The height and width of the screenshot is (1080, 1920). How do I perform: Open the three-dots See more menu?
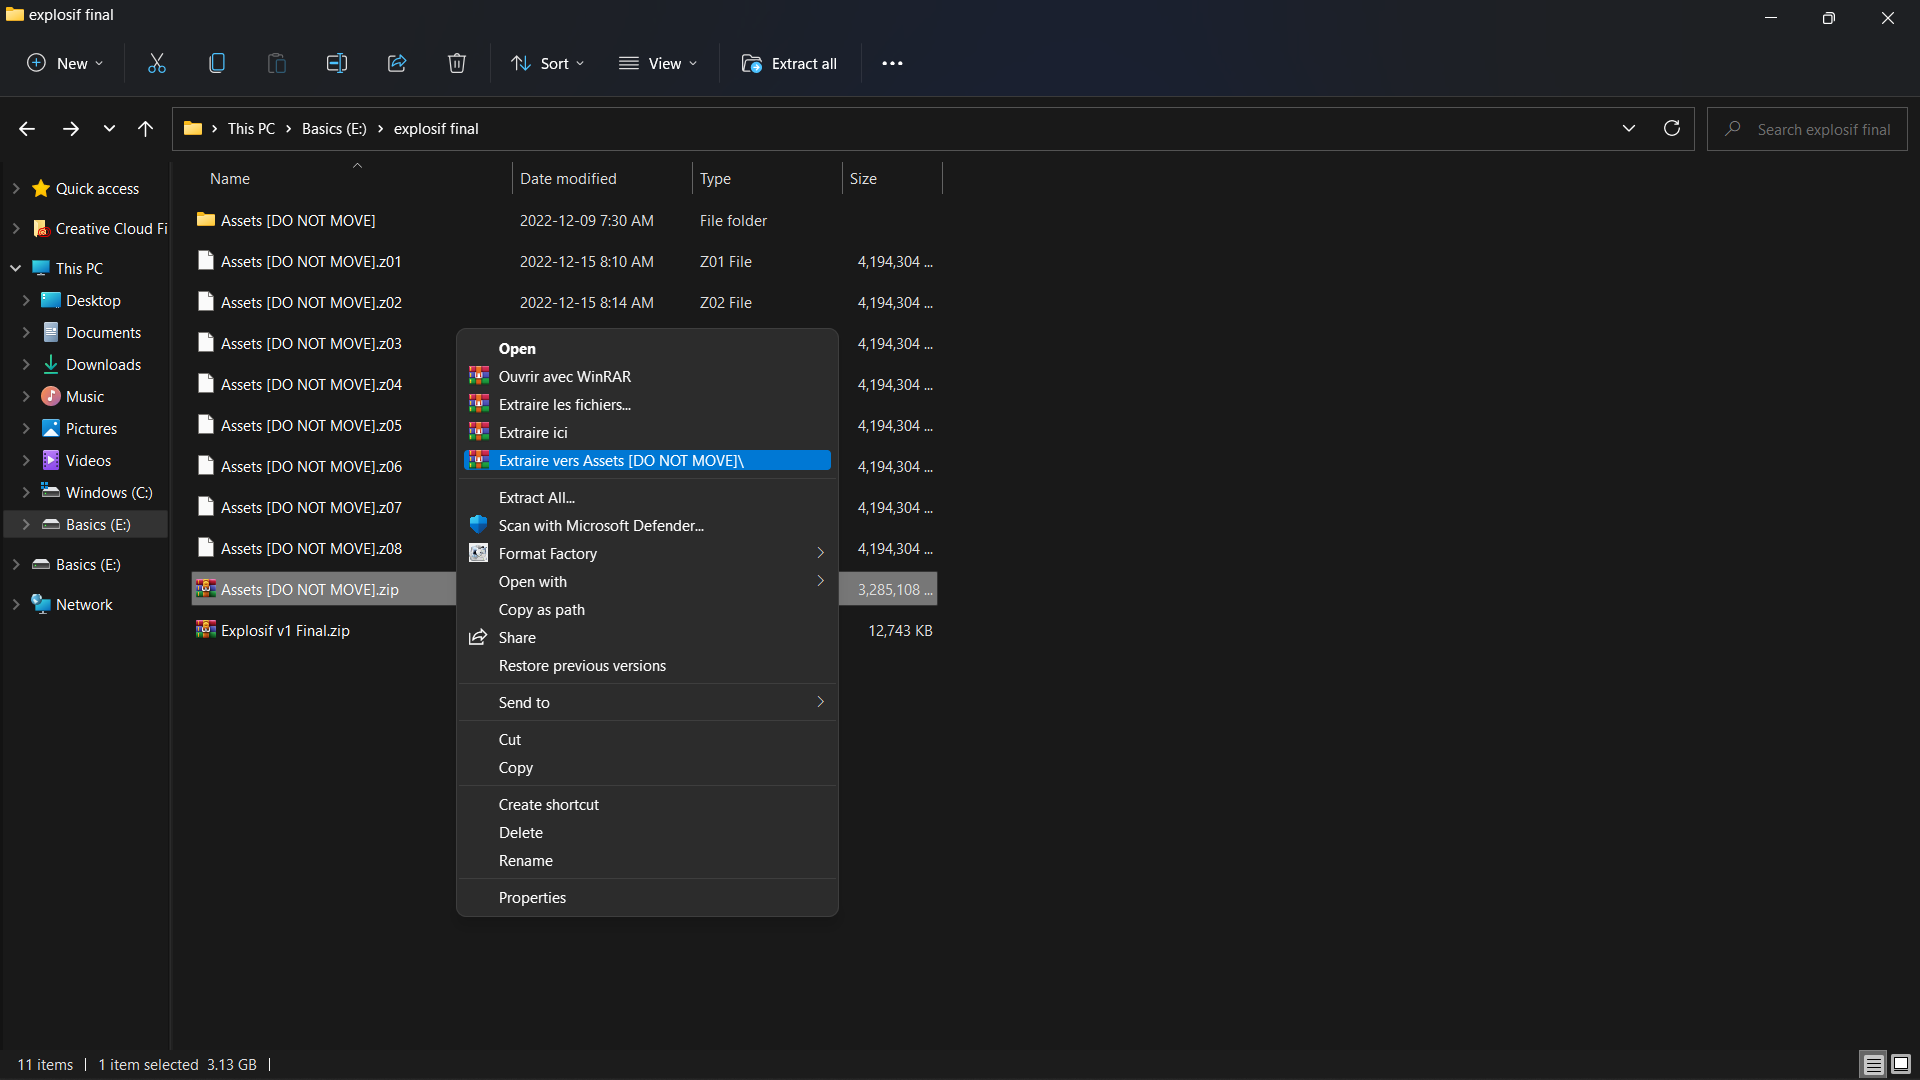coord(892,63)
